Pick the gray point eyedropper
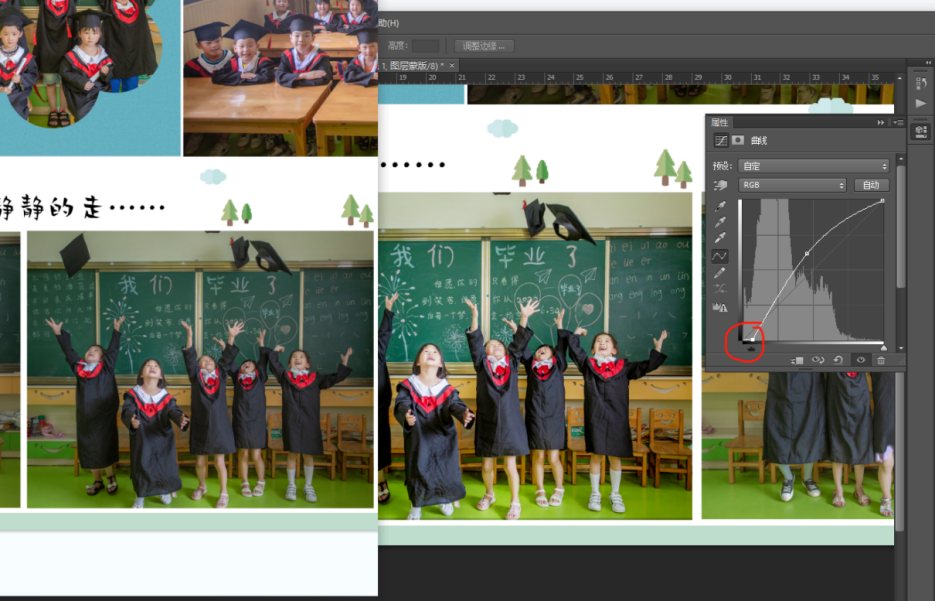 pos(720,222)
